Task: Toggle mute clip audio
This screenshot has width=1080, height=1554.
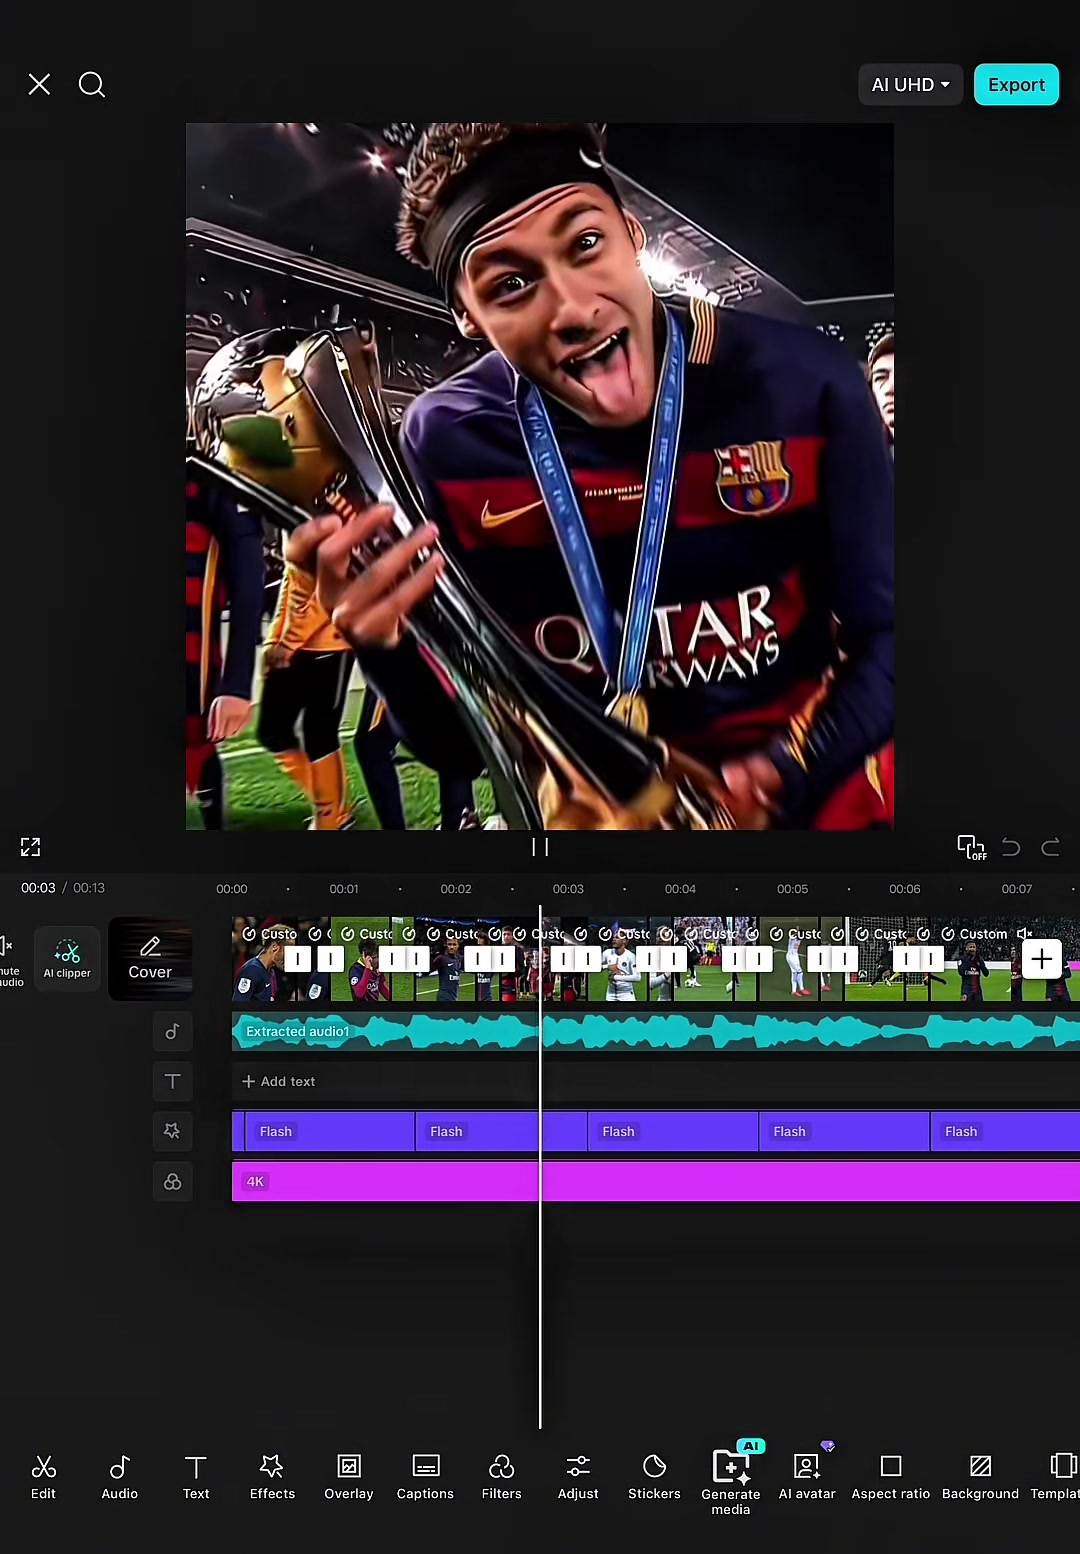Action: (x=10, y=959)
